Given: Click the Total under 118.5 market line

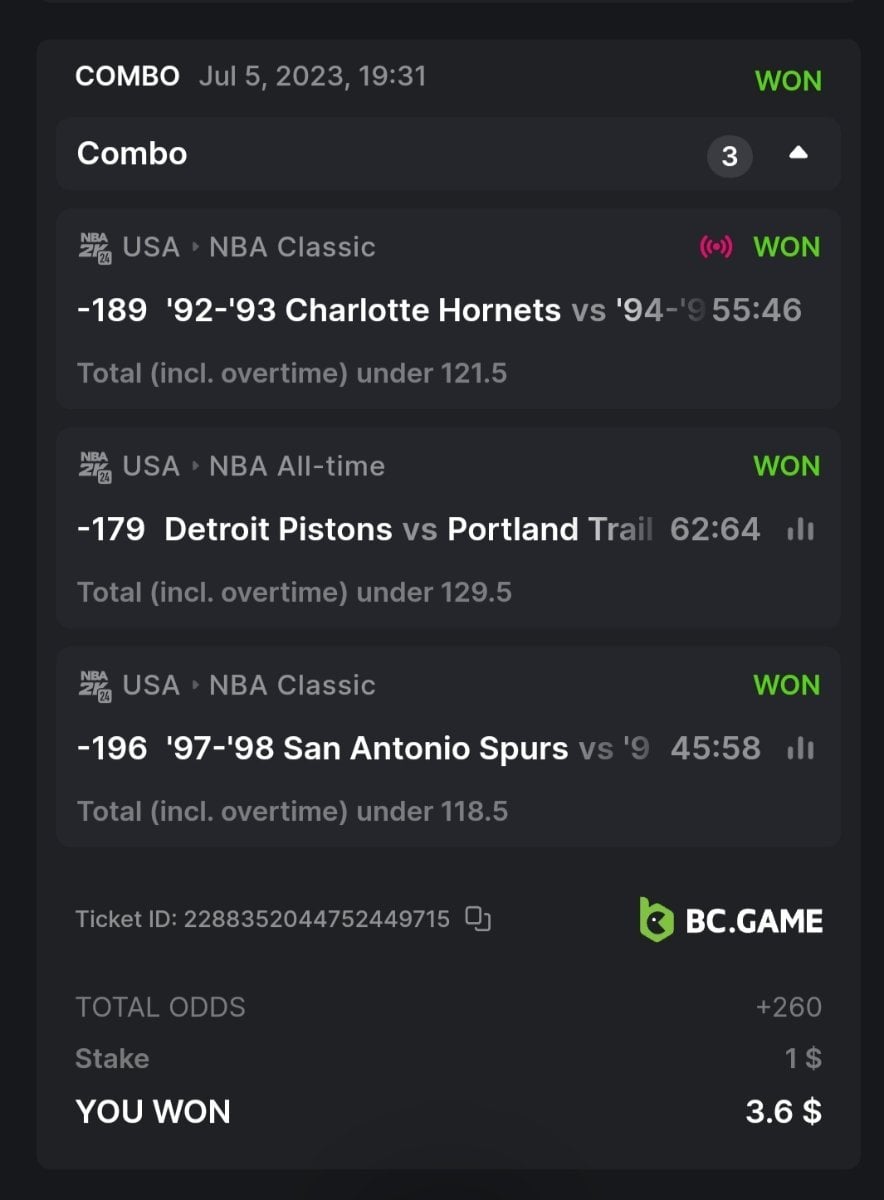Looking at the screenshot, I should [x=292, y=811].
